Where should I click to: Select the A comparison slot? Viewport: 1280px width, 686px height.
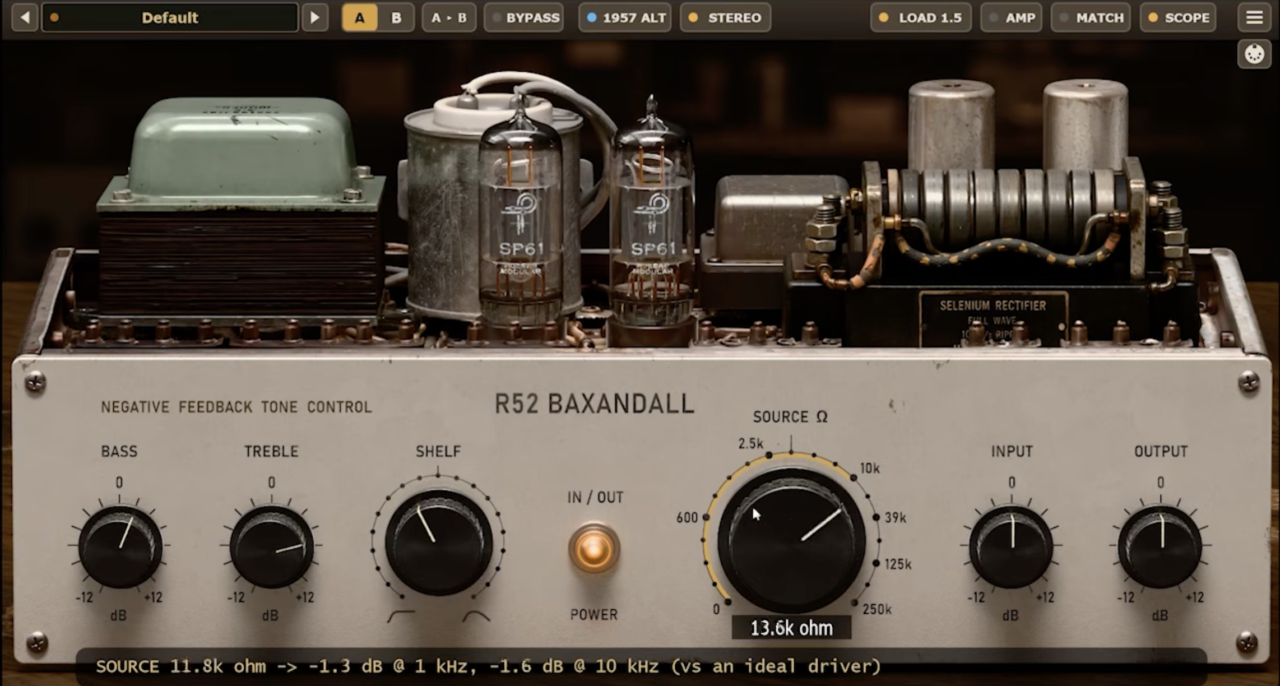pos(360,17)
